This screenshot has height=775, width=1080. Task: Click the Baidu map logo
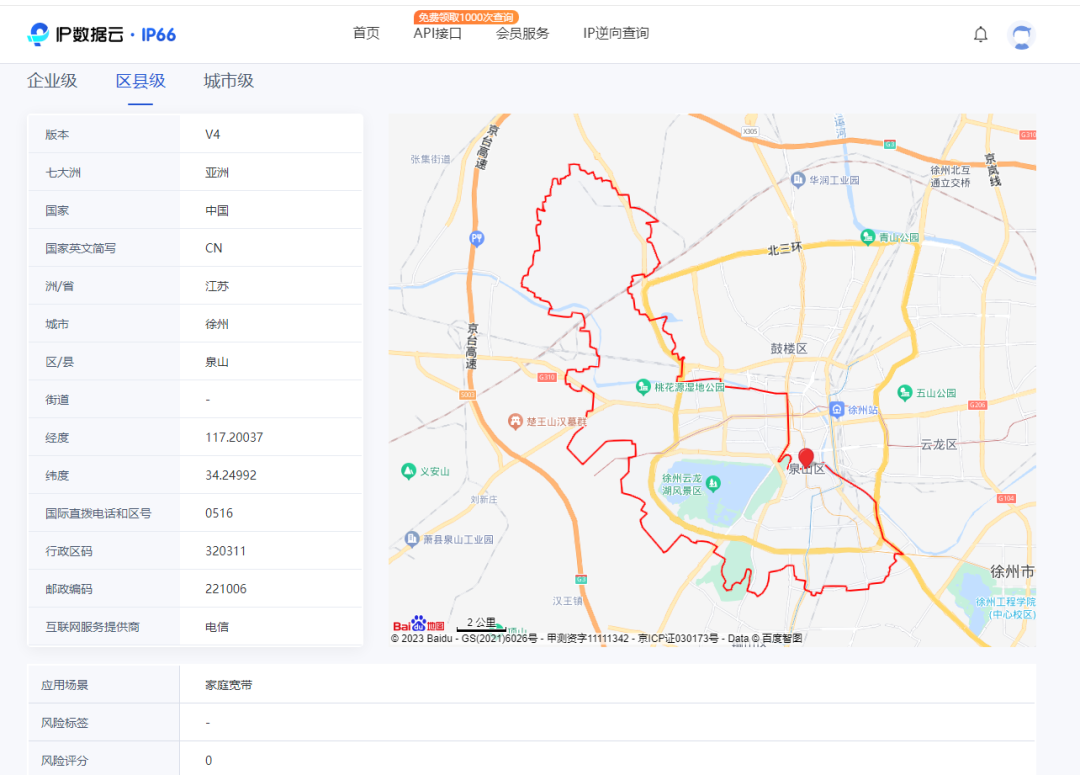click(418, 625)
